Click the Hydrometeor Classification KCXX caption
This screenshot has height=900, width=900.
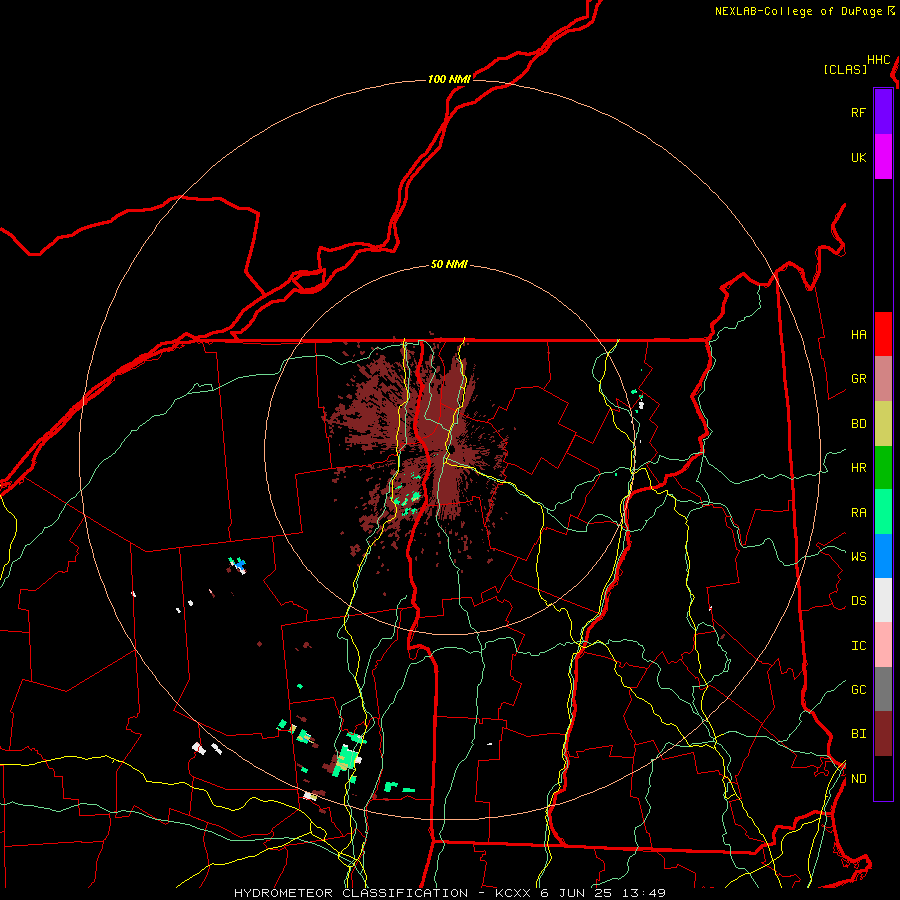[449, 893]
